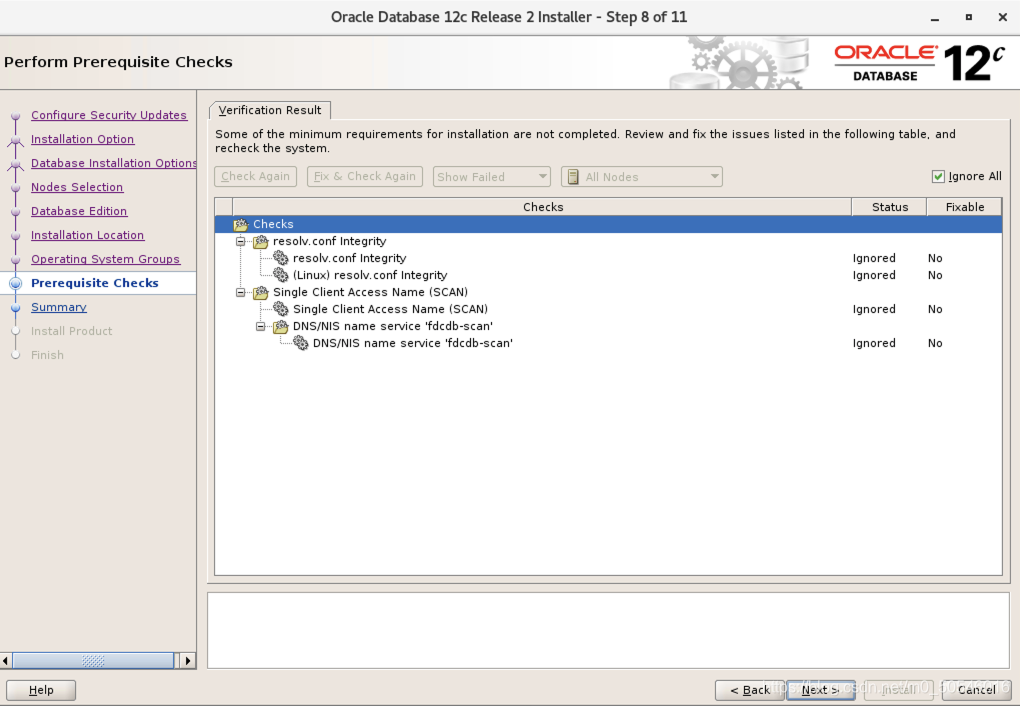Click the Checks column header
1020x706 pixels.
pyautogui.click(x=543, y=207)
